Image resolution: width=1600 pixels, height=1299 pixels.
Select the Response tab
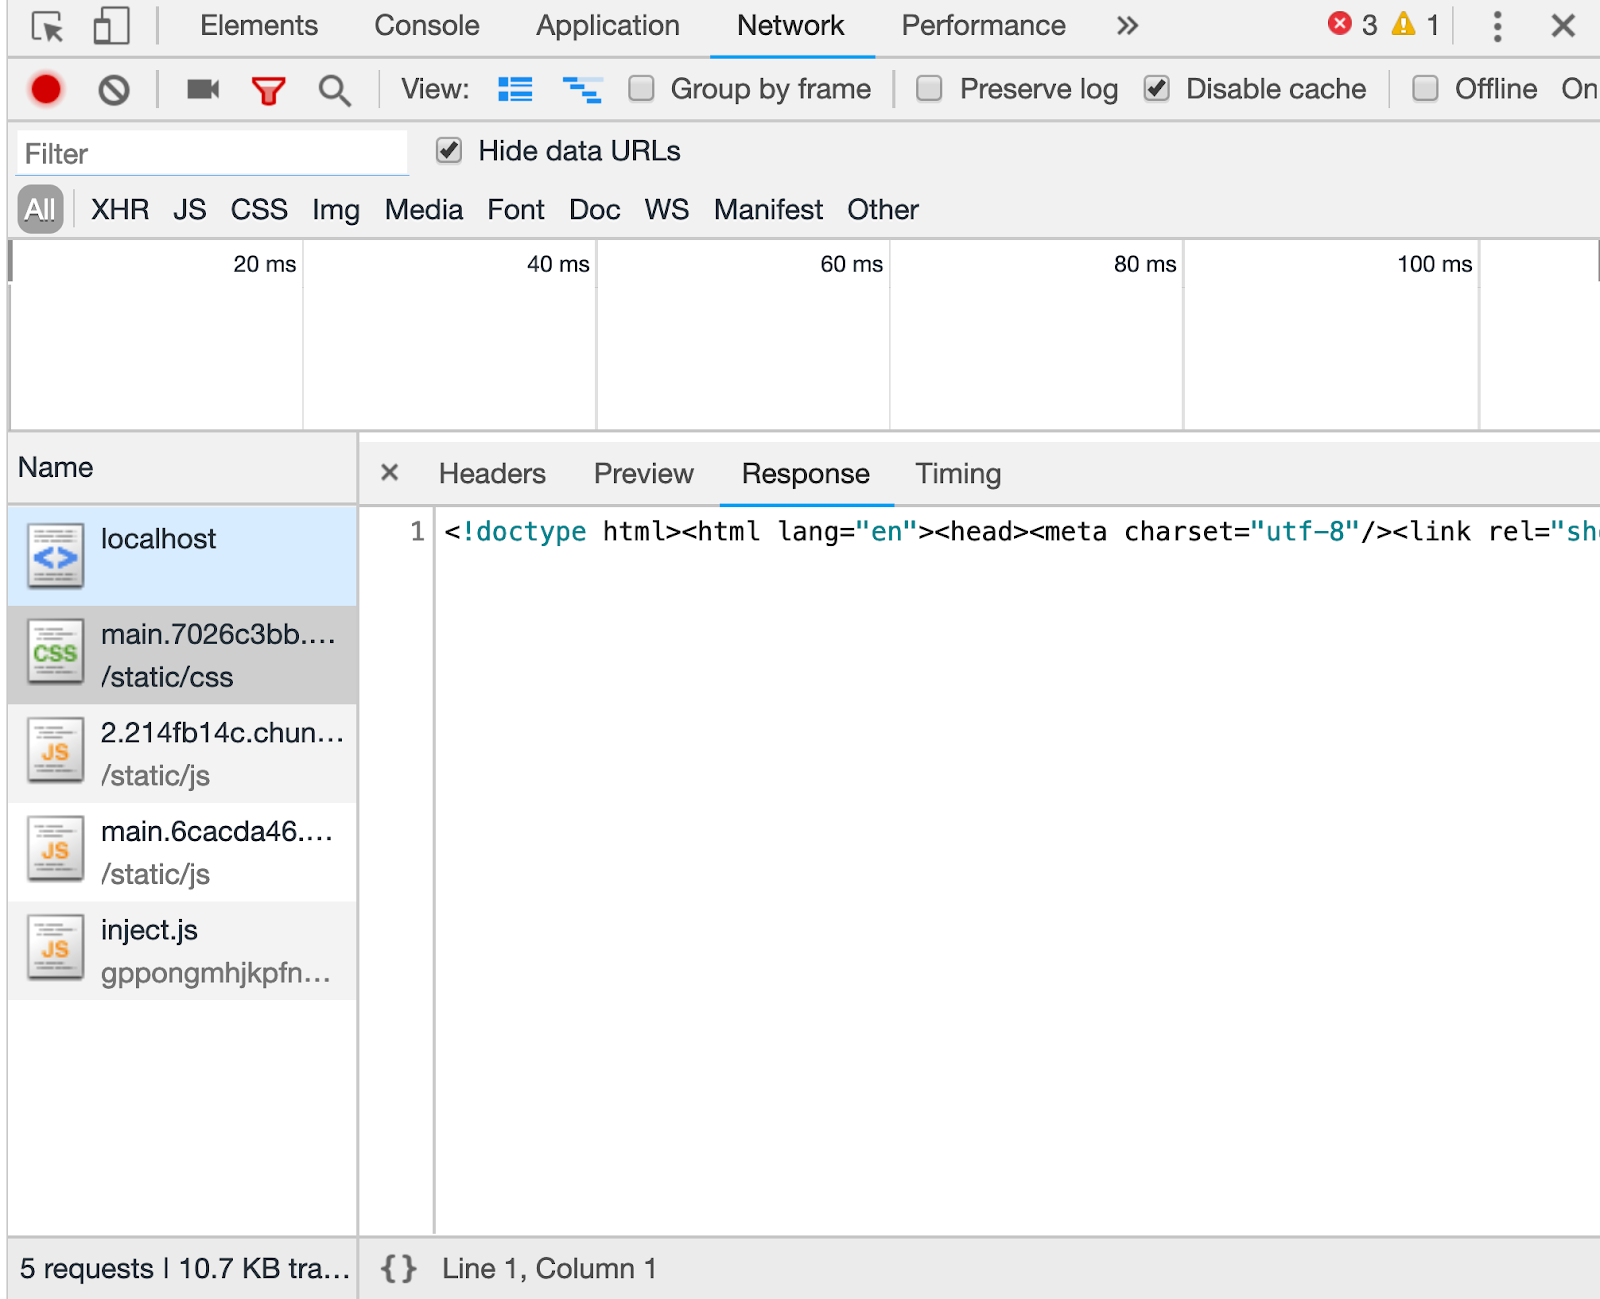point(806,474)
